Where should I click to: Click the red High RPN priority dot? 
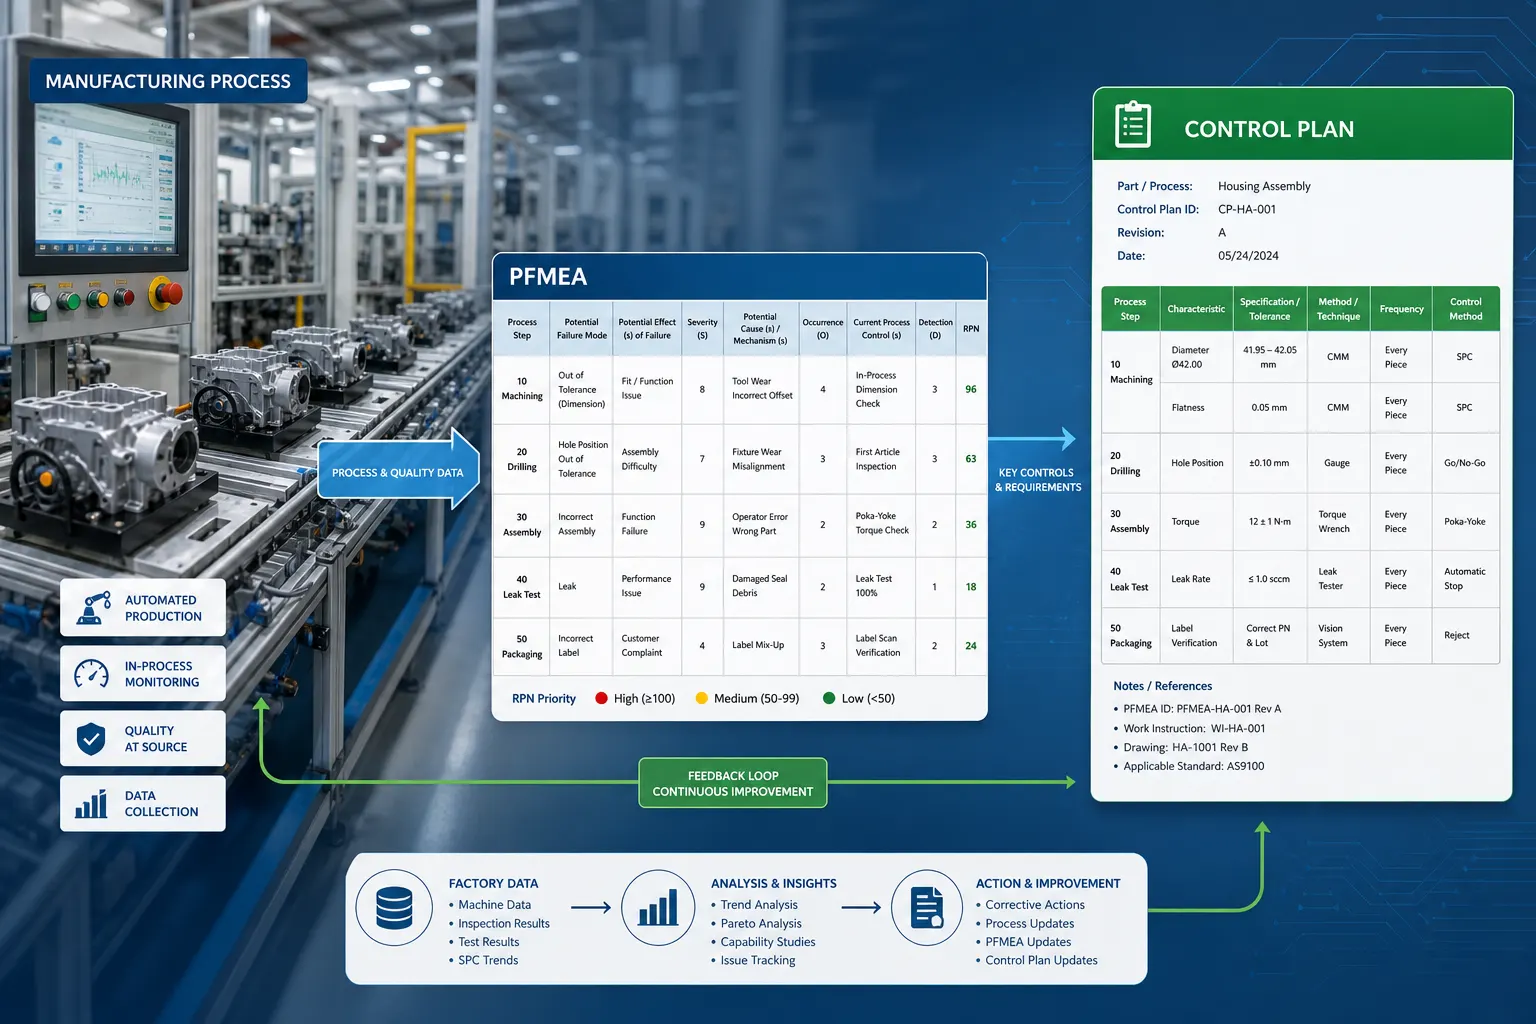coord(601,698)
